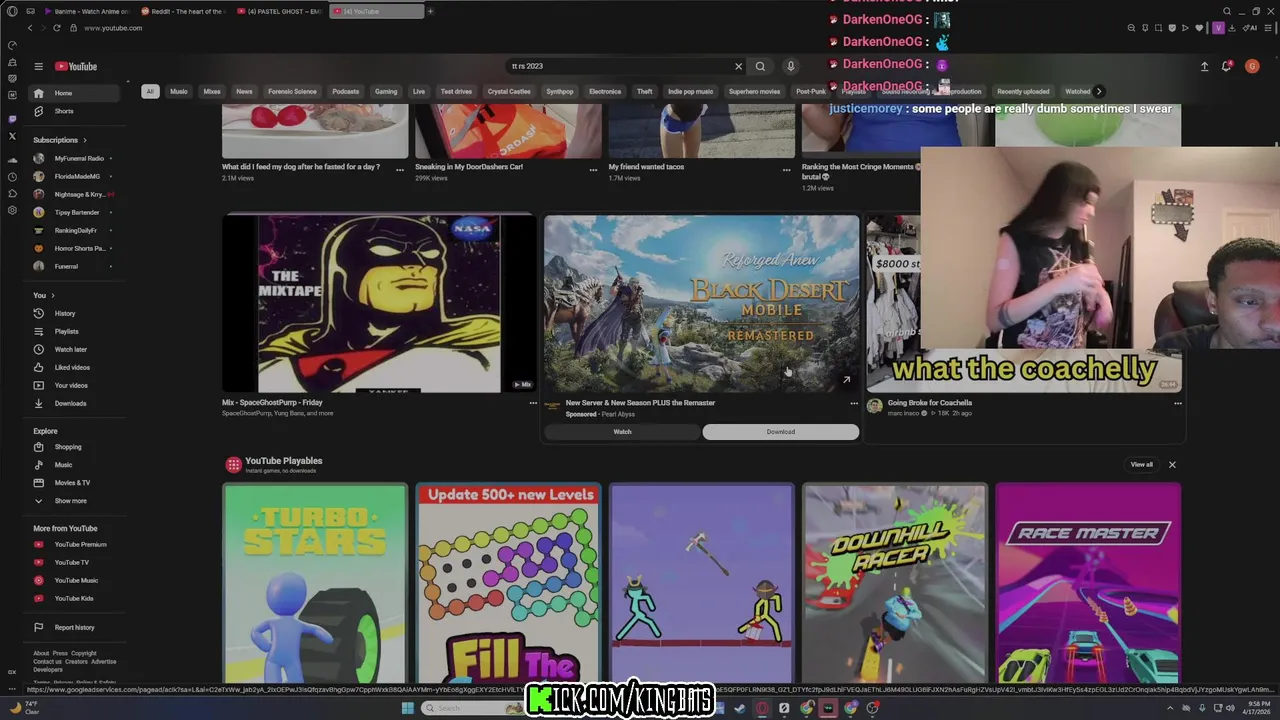Open the Windows Start button

pos(407,708)
